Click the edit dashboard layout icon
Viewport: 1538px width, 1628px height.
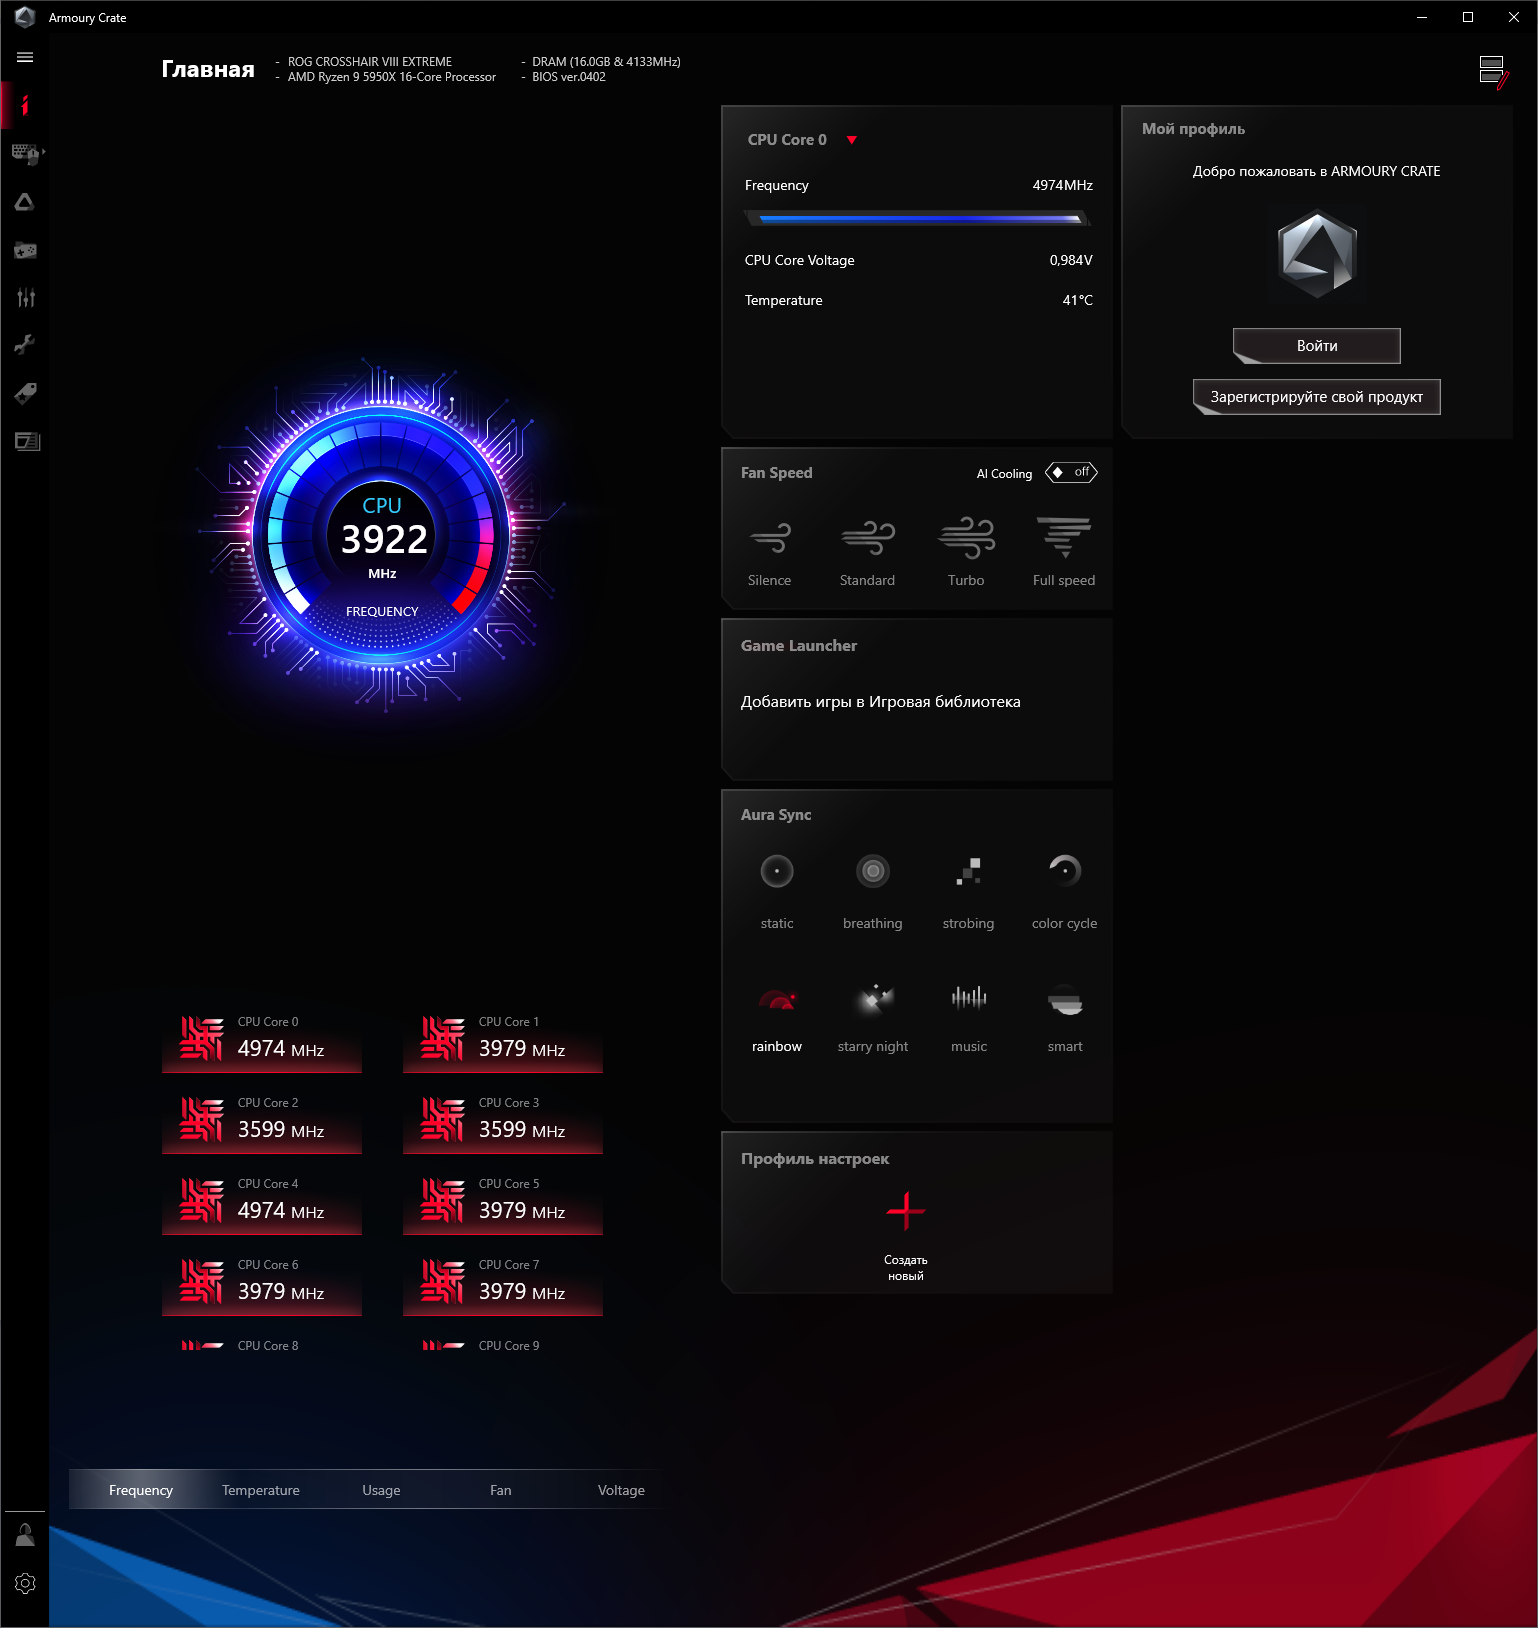[x=1493, y=72]
